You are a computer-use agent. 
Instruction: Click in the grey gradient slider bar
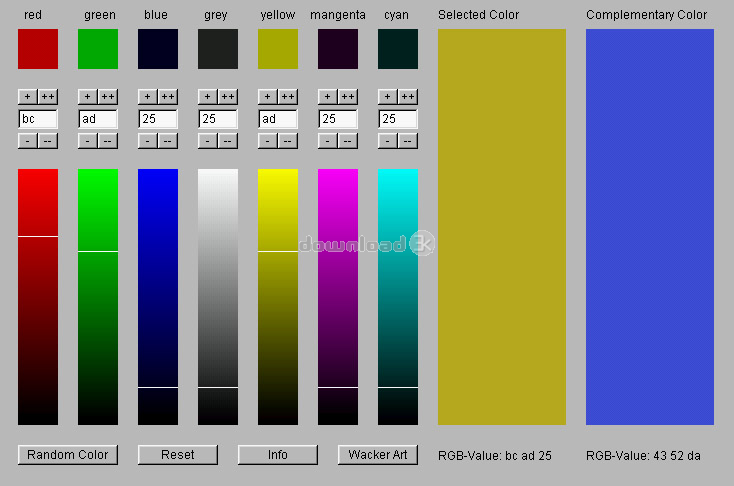click(x=218, y=297)
